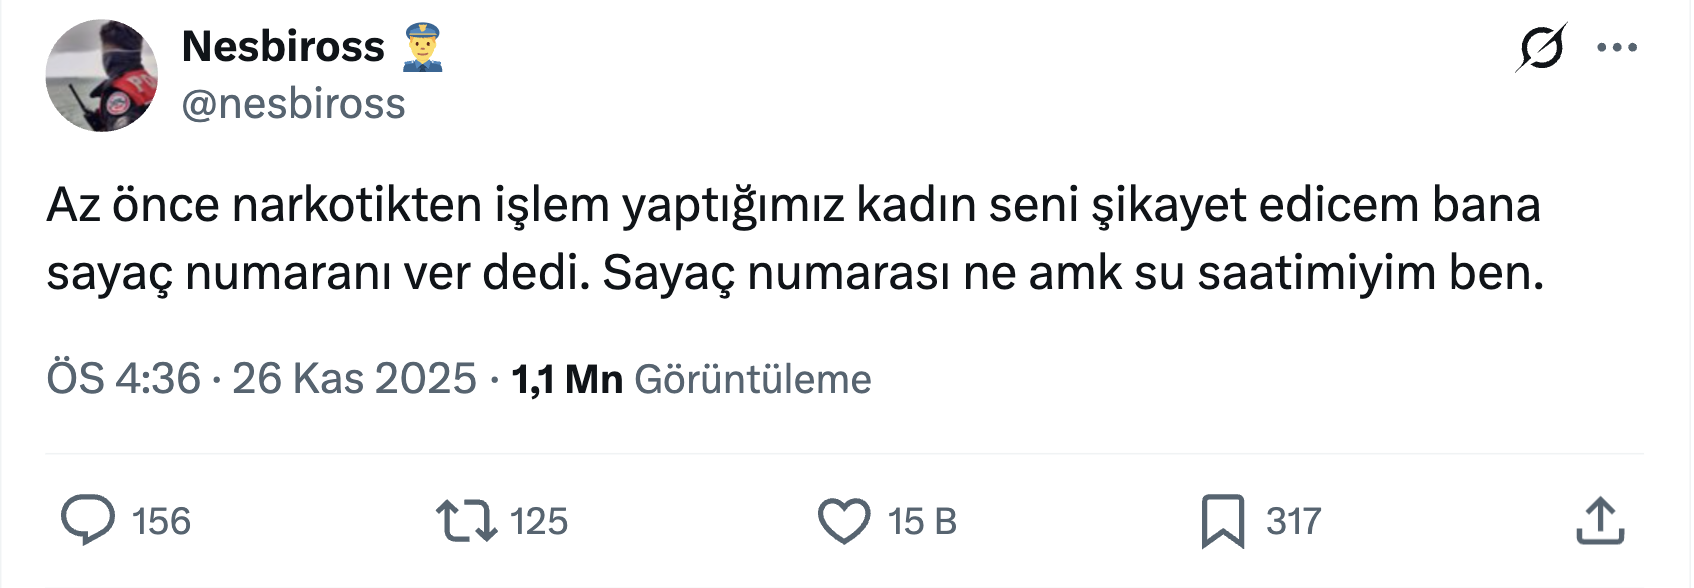Image resolution: width=1694 pixels, height=588 pixels.
Task: Click the 317 bookmarks count
Action: pyautogui.click(x=1293, y=522)
